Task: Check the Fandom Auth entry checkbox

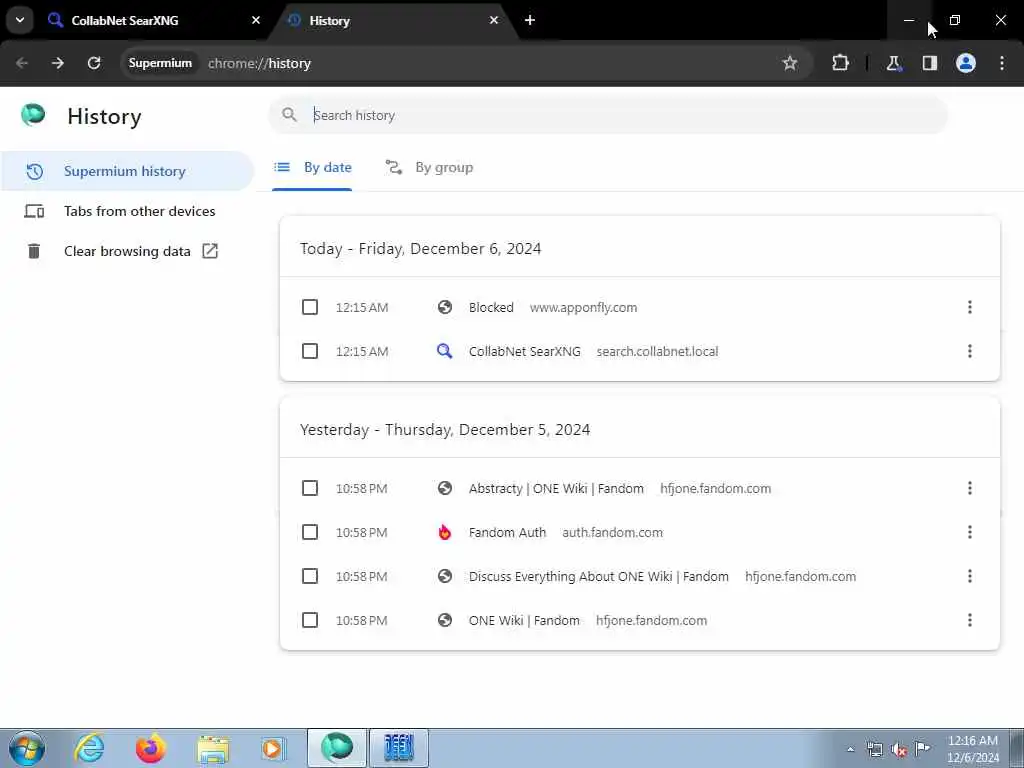Action: tap(310, 533)
